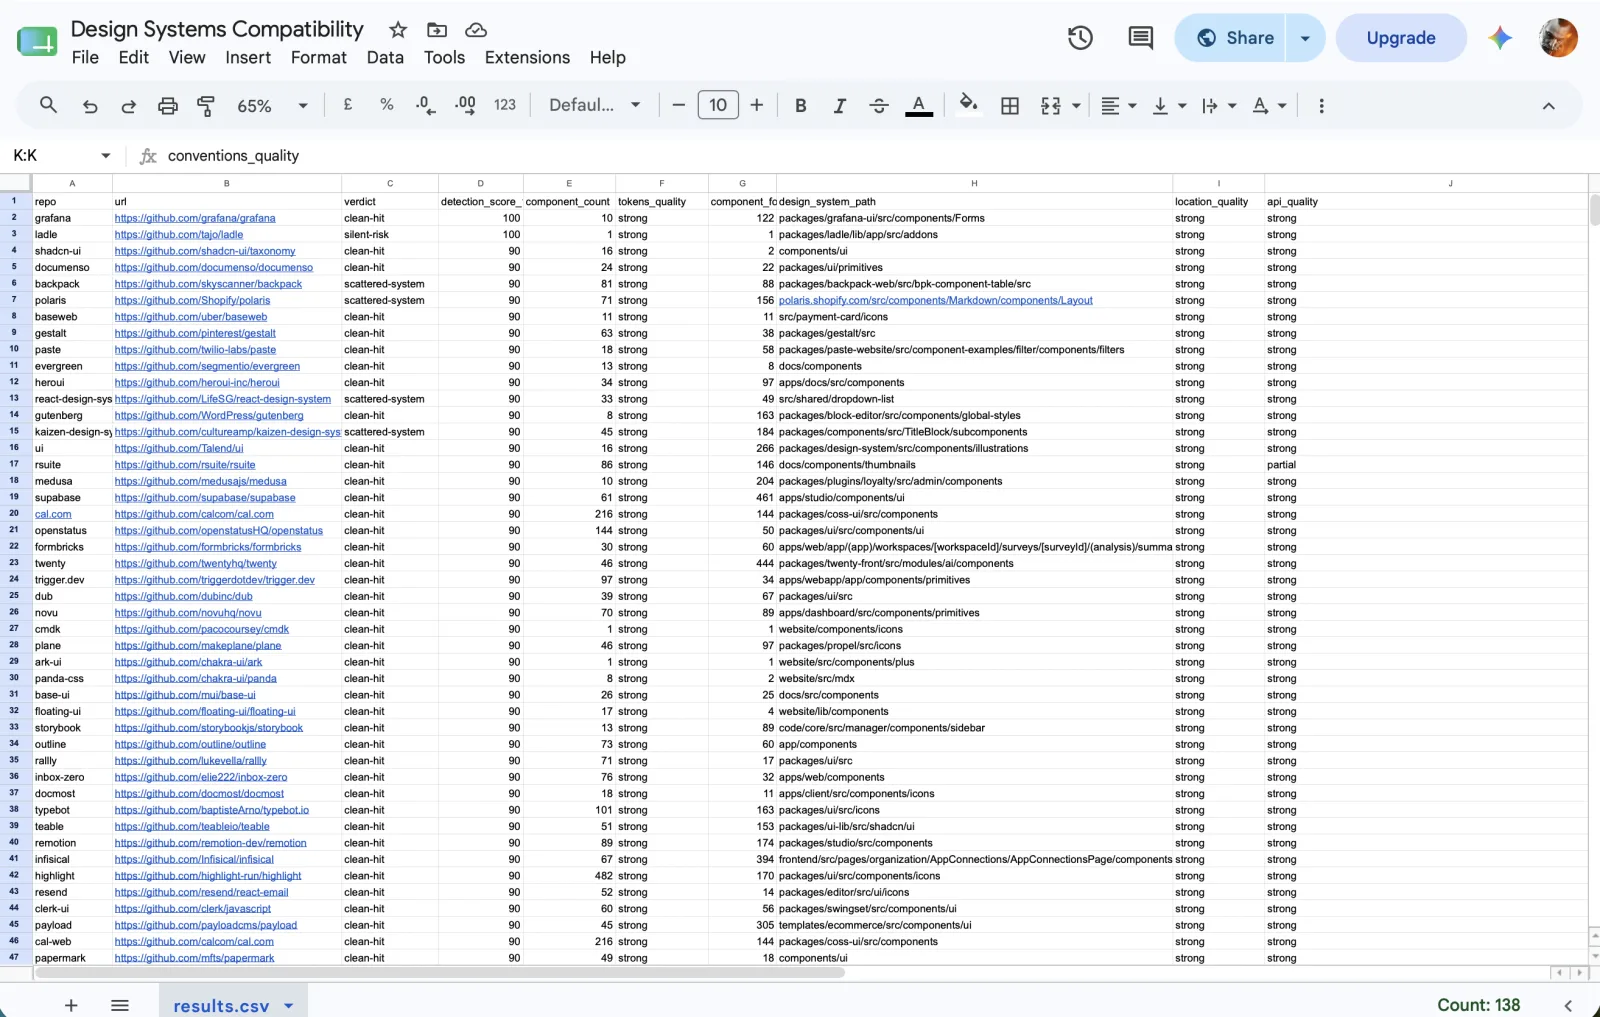The width and height of the screenshot is (1600, 1017).
Task: Click the formula bar content
Action: pos(233,156)
